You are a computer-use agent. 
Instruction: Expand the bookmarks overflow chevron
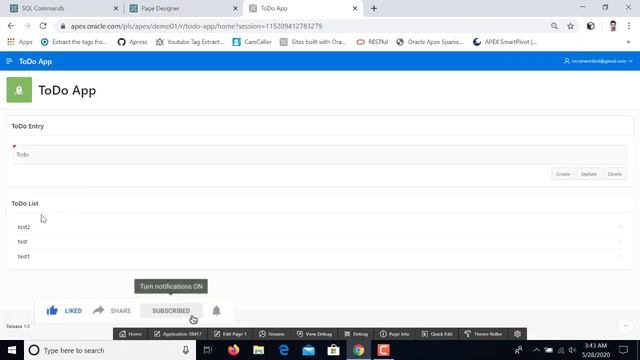tap(628, 42)
